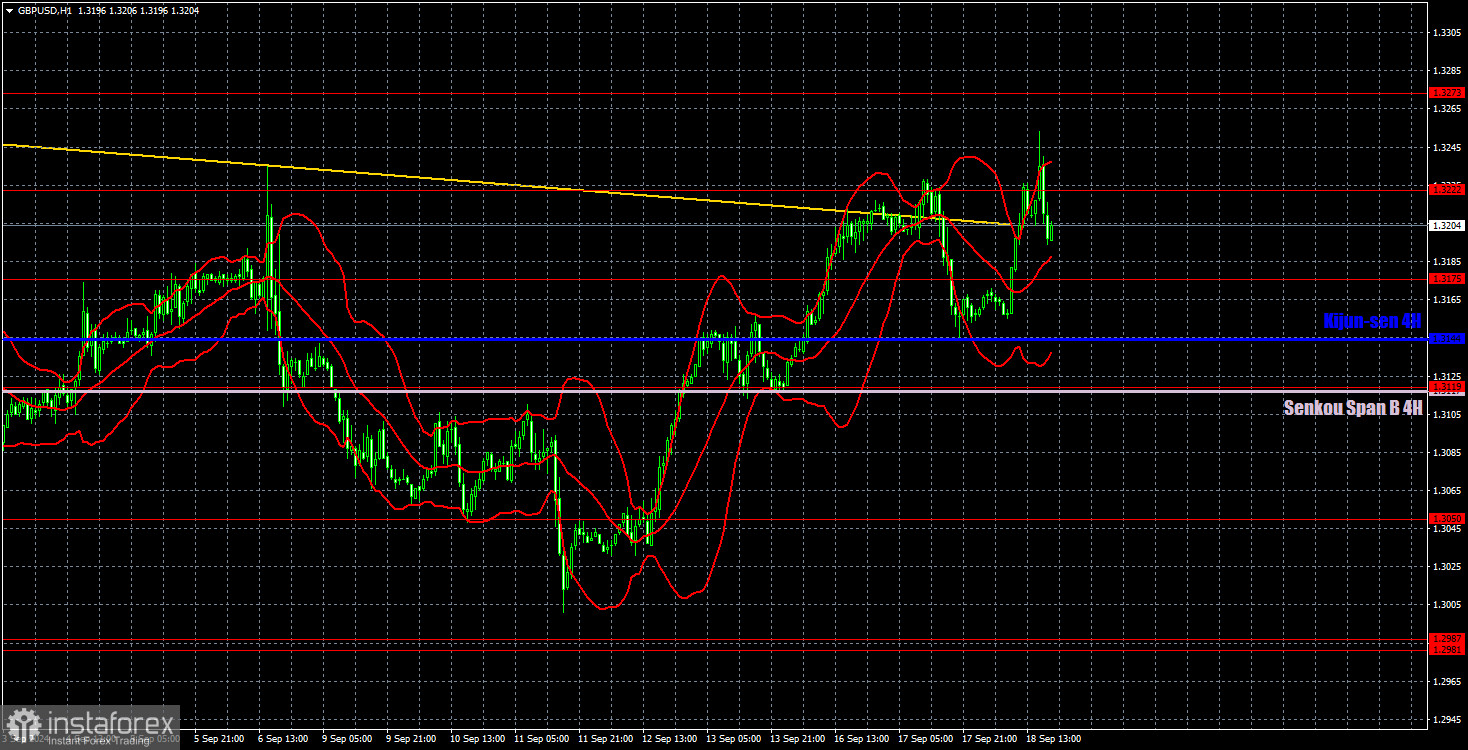
Task: Click the Senkou Span B 4H label
Action: coord(1353,407)
